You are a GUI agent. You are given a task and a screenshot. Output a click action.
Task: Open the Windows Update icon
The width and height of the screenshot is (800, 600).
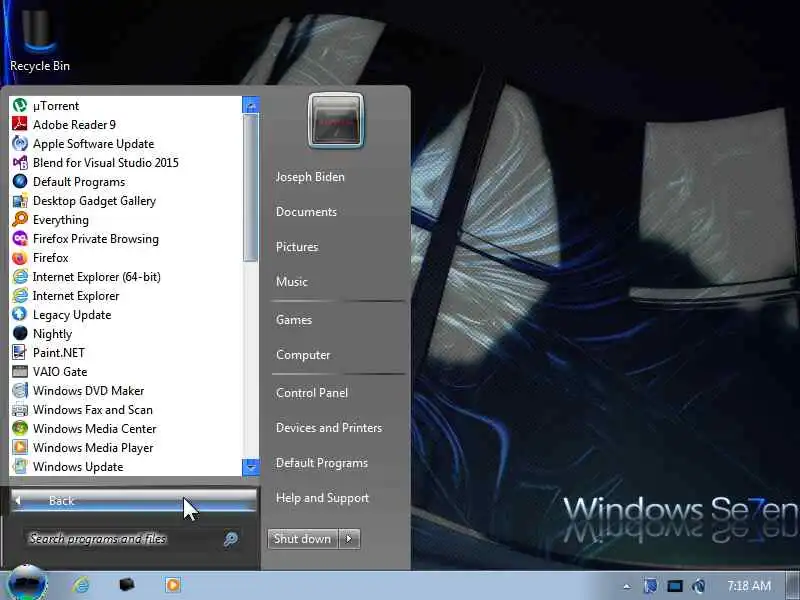[x=20, y=466]
